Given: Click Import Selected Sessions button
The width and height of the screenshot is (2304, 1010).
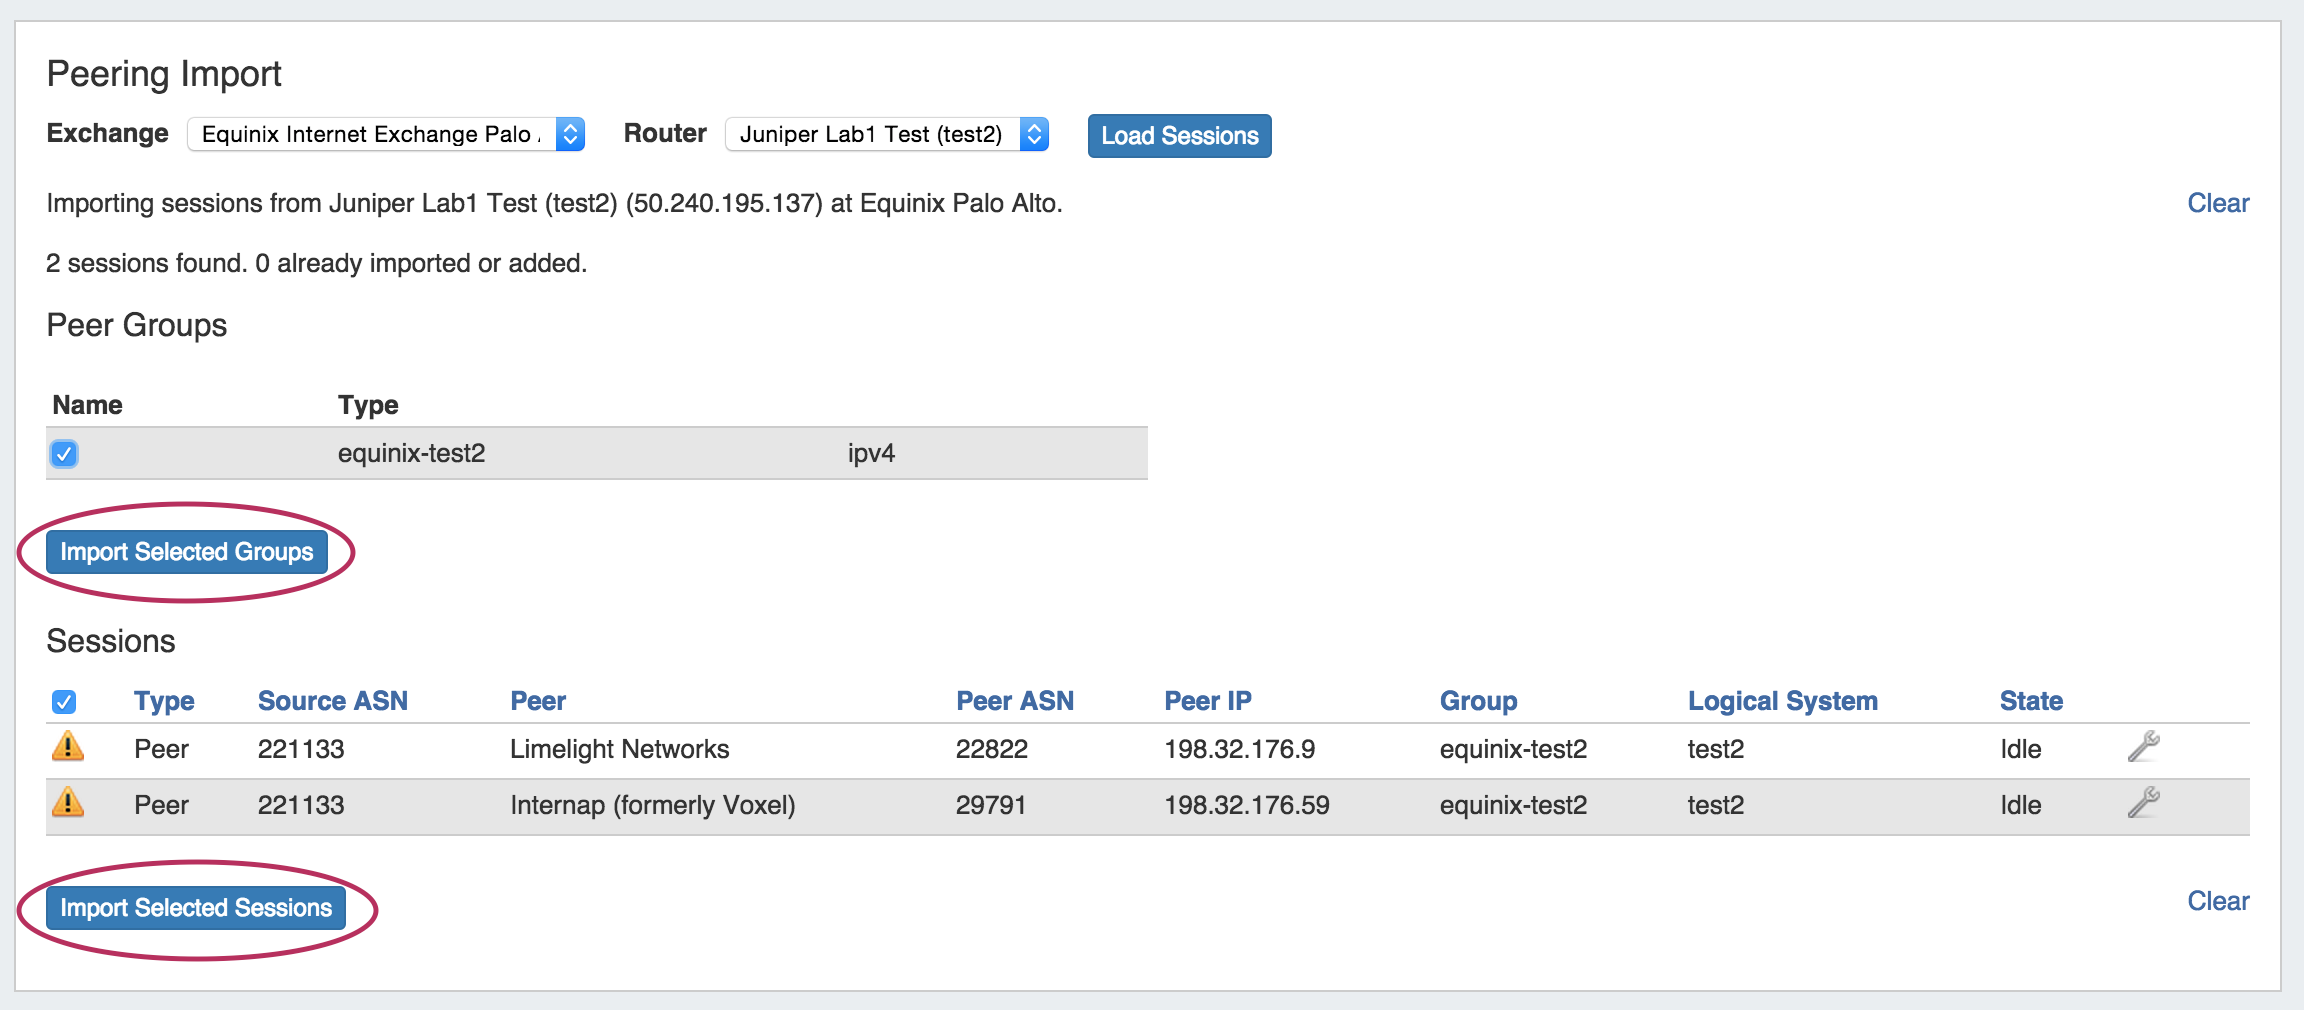Looking at the screenshot, I should 196,908.
